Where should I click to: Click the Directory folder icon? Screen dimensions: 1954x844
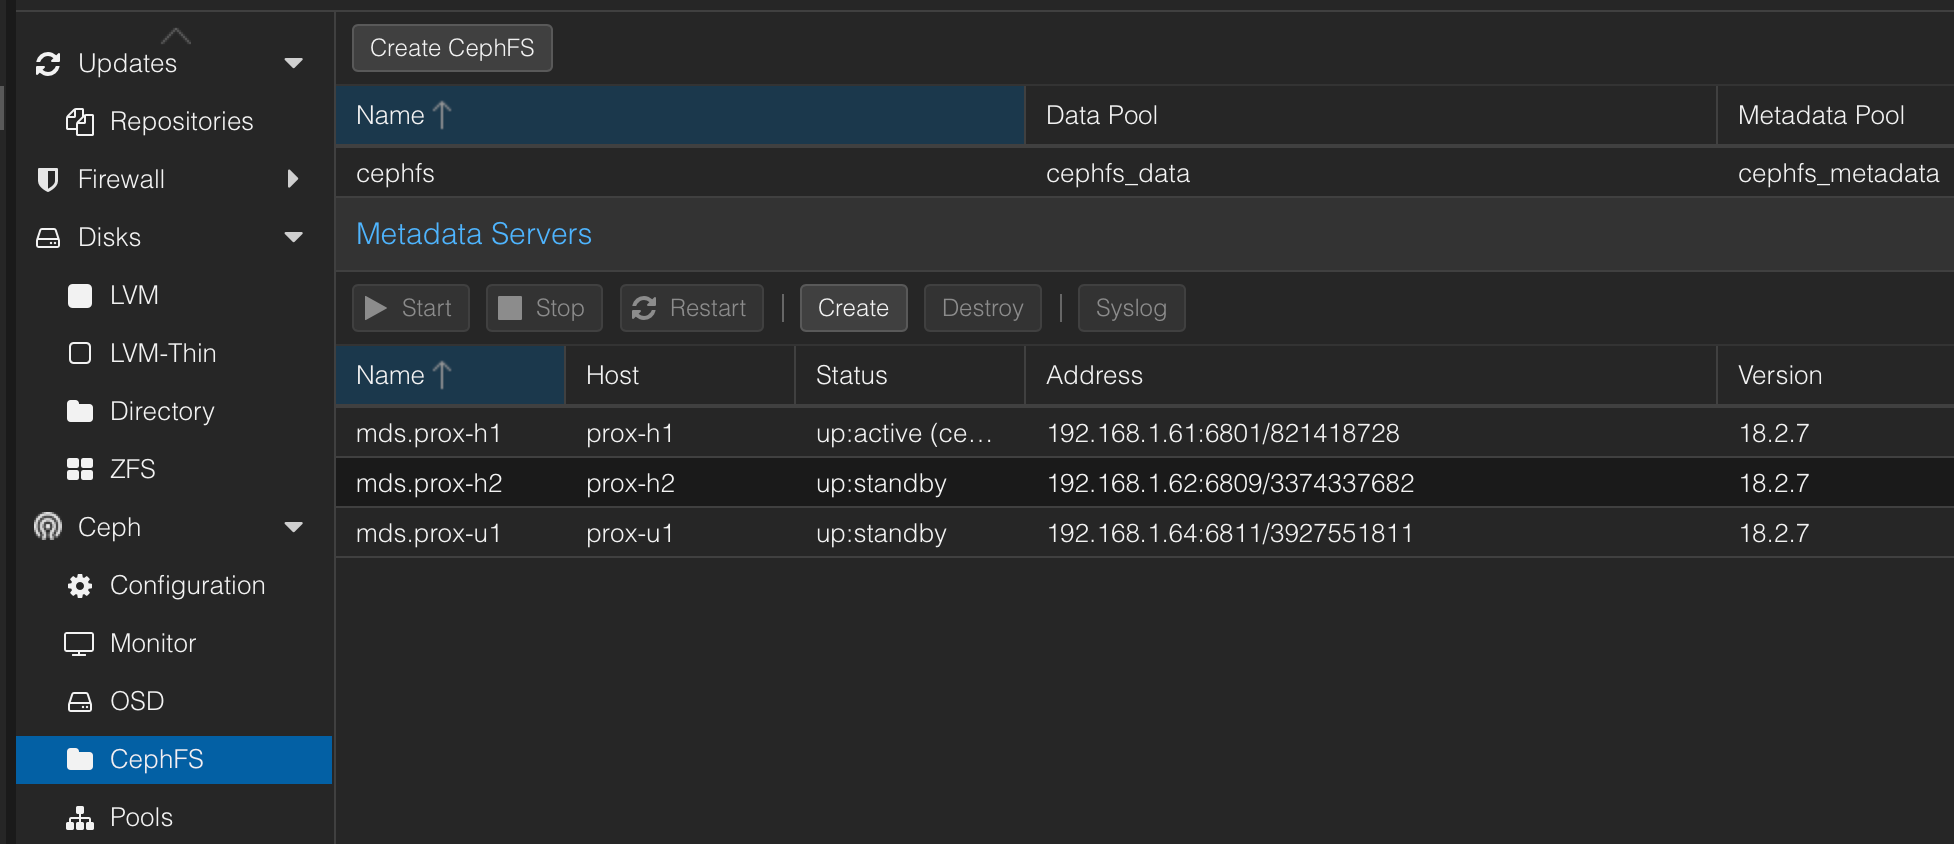pyautogui.click(x=80, y=412)
